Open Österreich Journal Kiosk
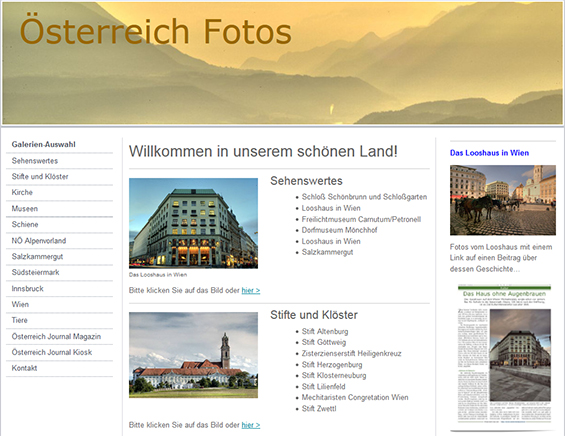Screen dimensions: 565x436 (x=52, y=352)
